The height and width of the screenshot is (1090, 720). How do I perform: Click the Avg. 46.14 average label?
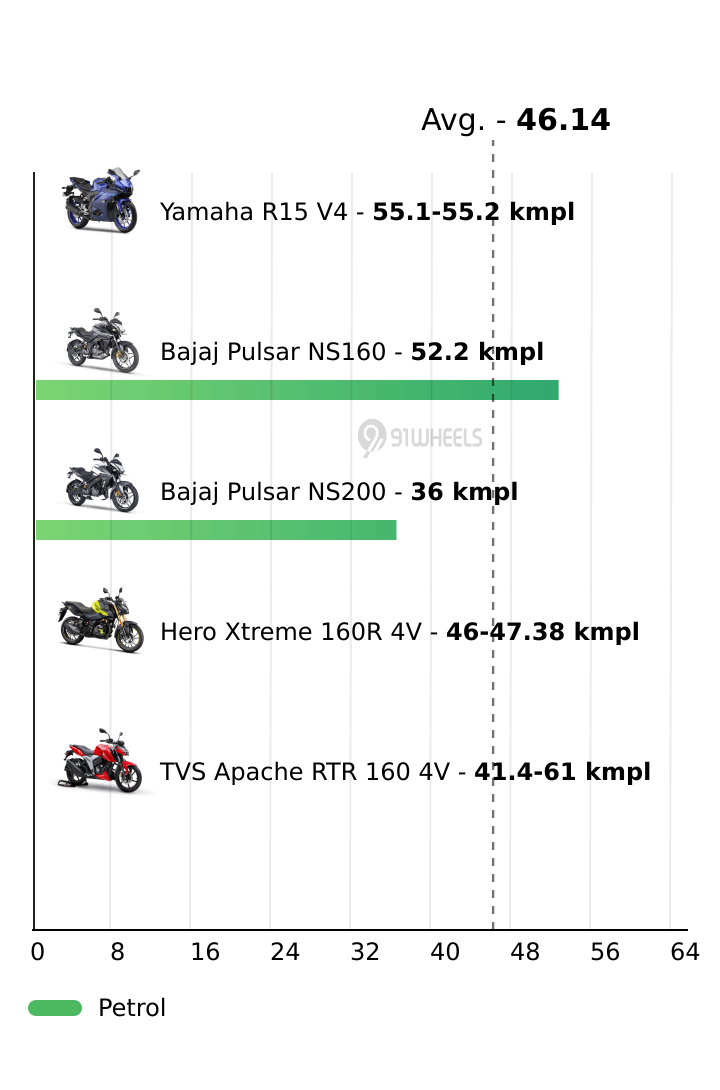click(x=515, y=120)
